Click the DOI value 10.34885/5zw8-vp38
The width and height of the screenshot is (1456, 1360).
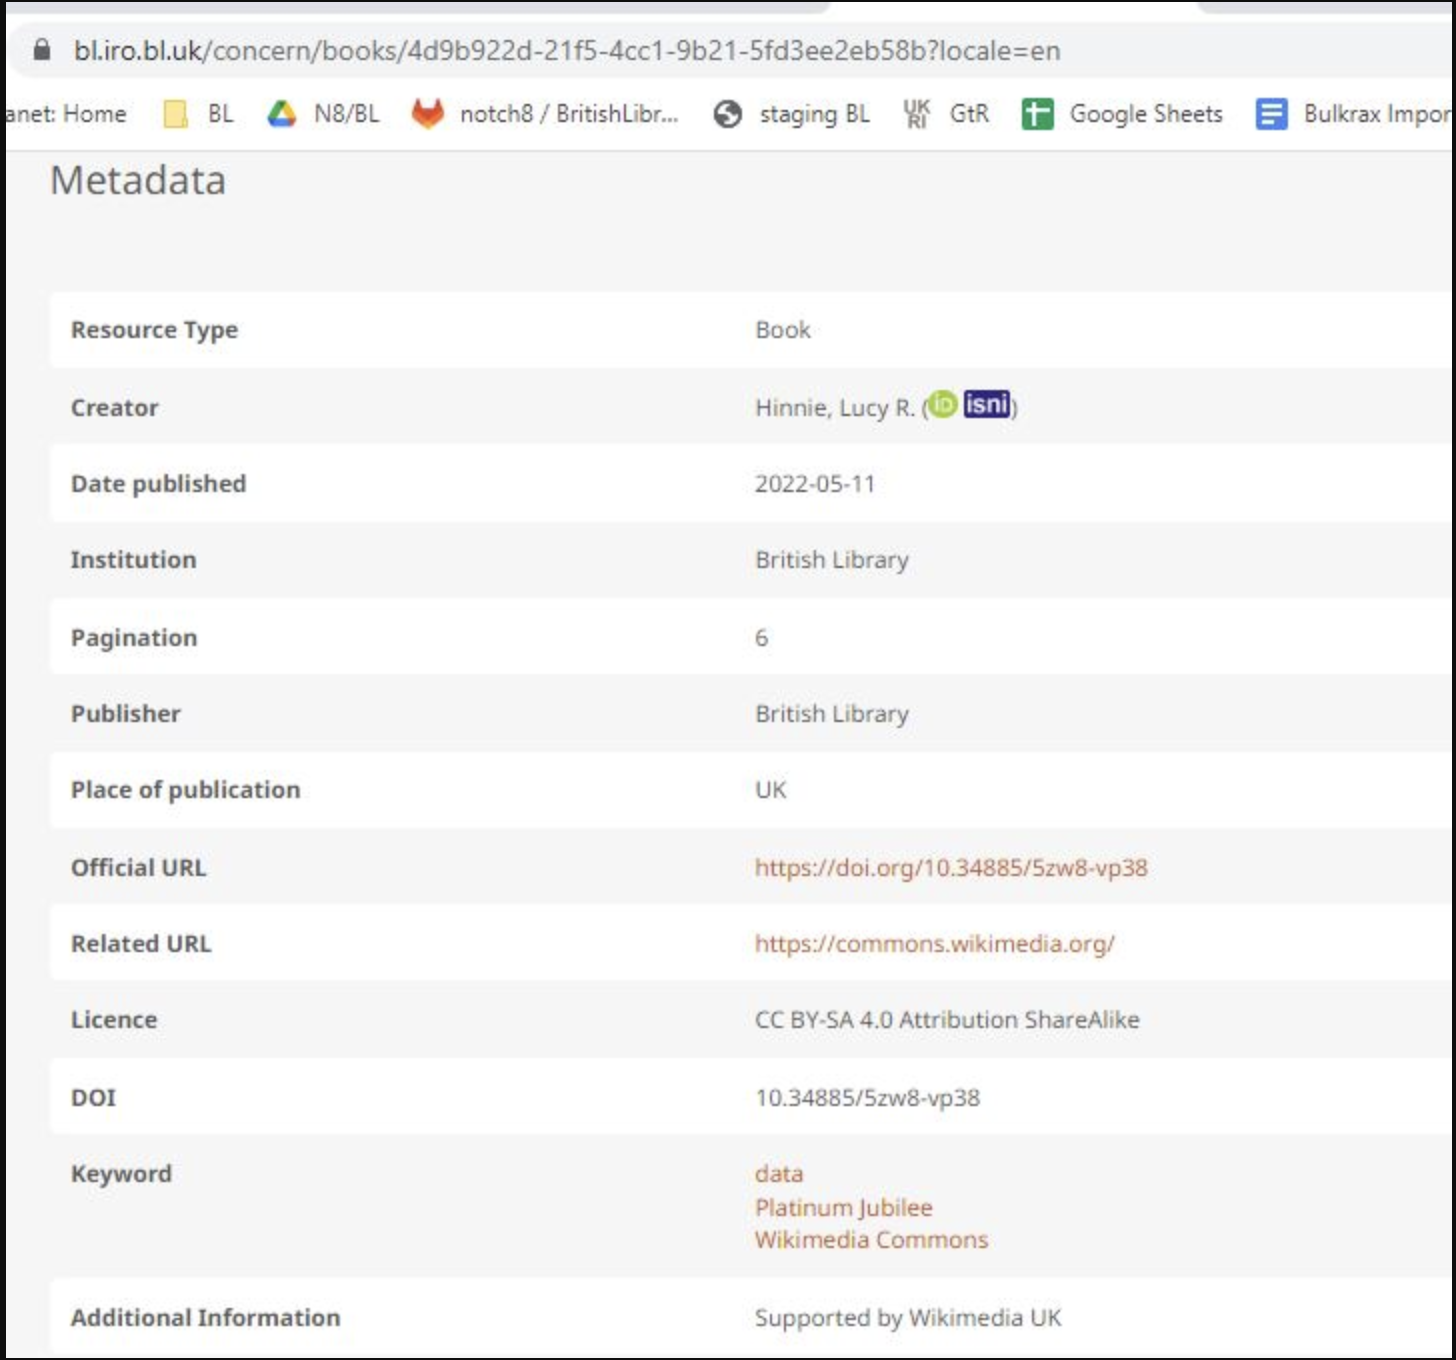pyautogui.click(x=868, y=1097)
